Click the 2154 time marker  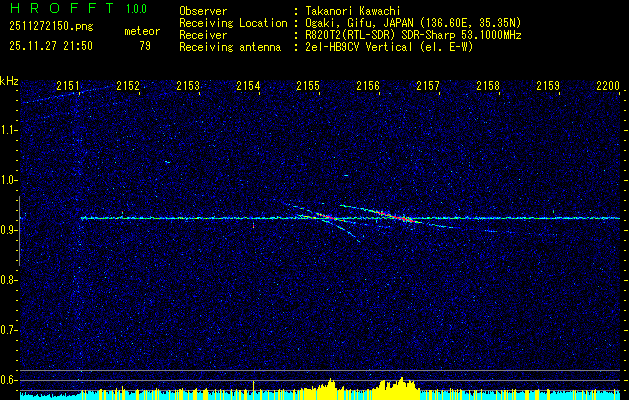[248, 85]
